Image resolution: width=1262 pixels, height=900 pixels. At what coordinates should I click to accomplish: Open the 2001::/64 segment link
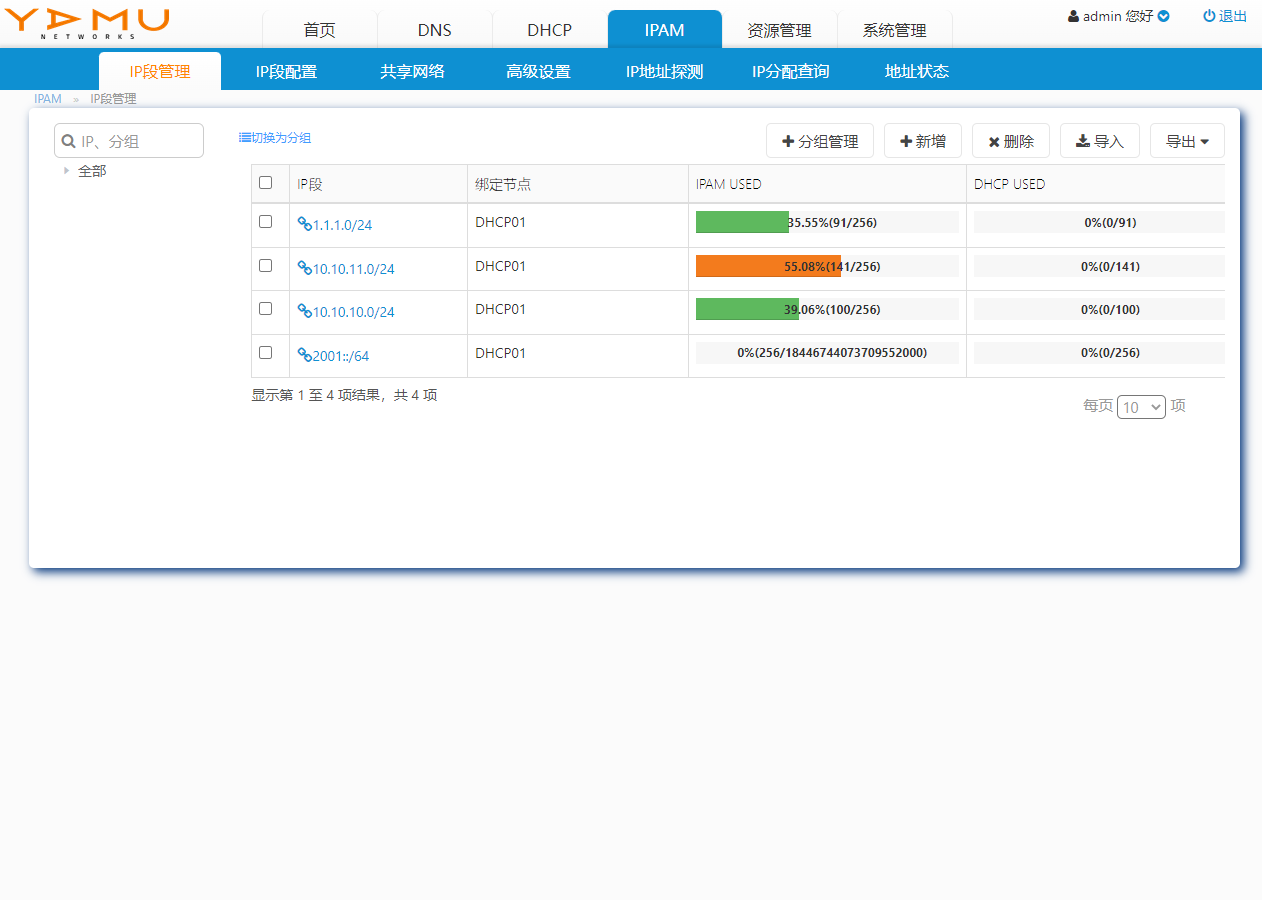(341, 356)
